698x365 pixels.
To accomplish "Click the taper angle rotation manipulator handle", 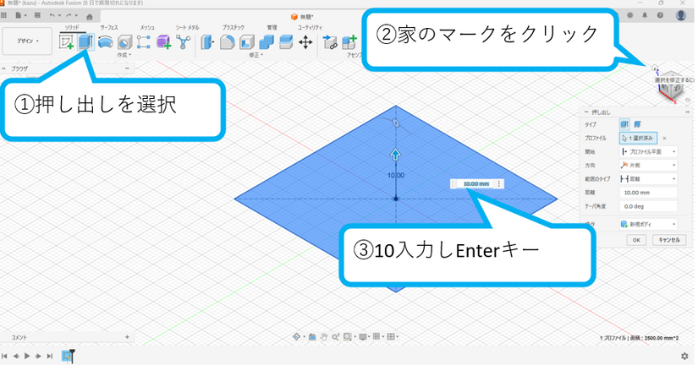I will pyautogui.click(x=397, y=123).
